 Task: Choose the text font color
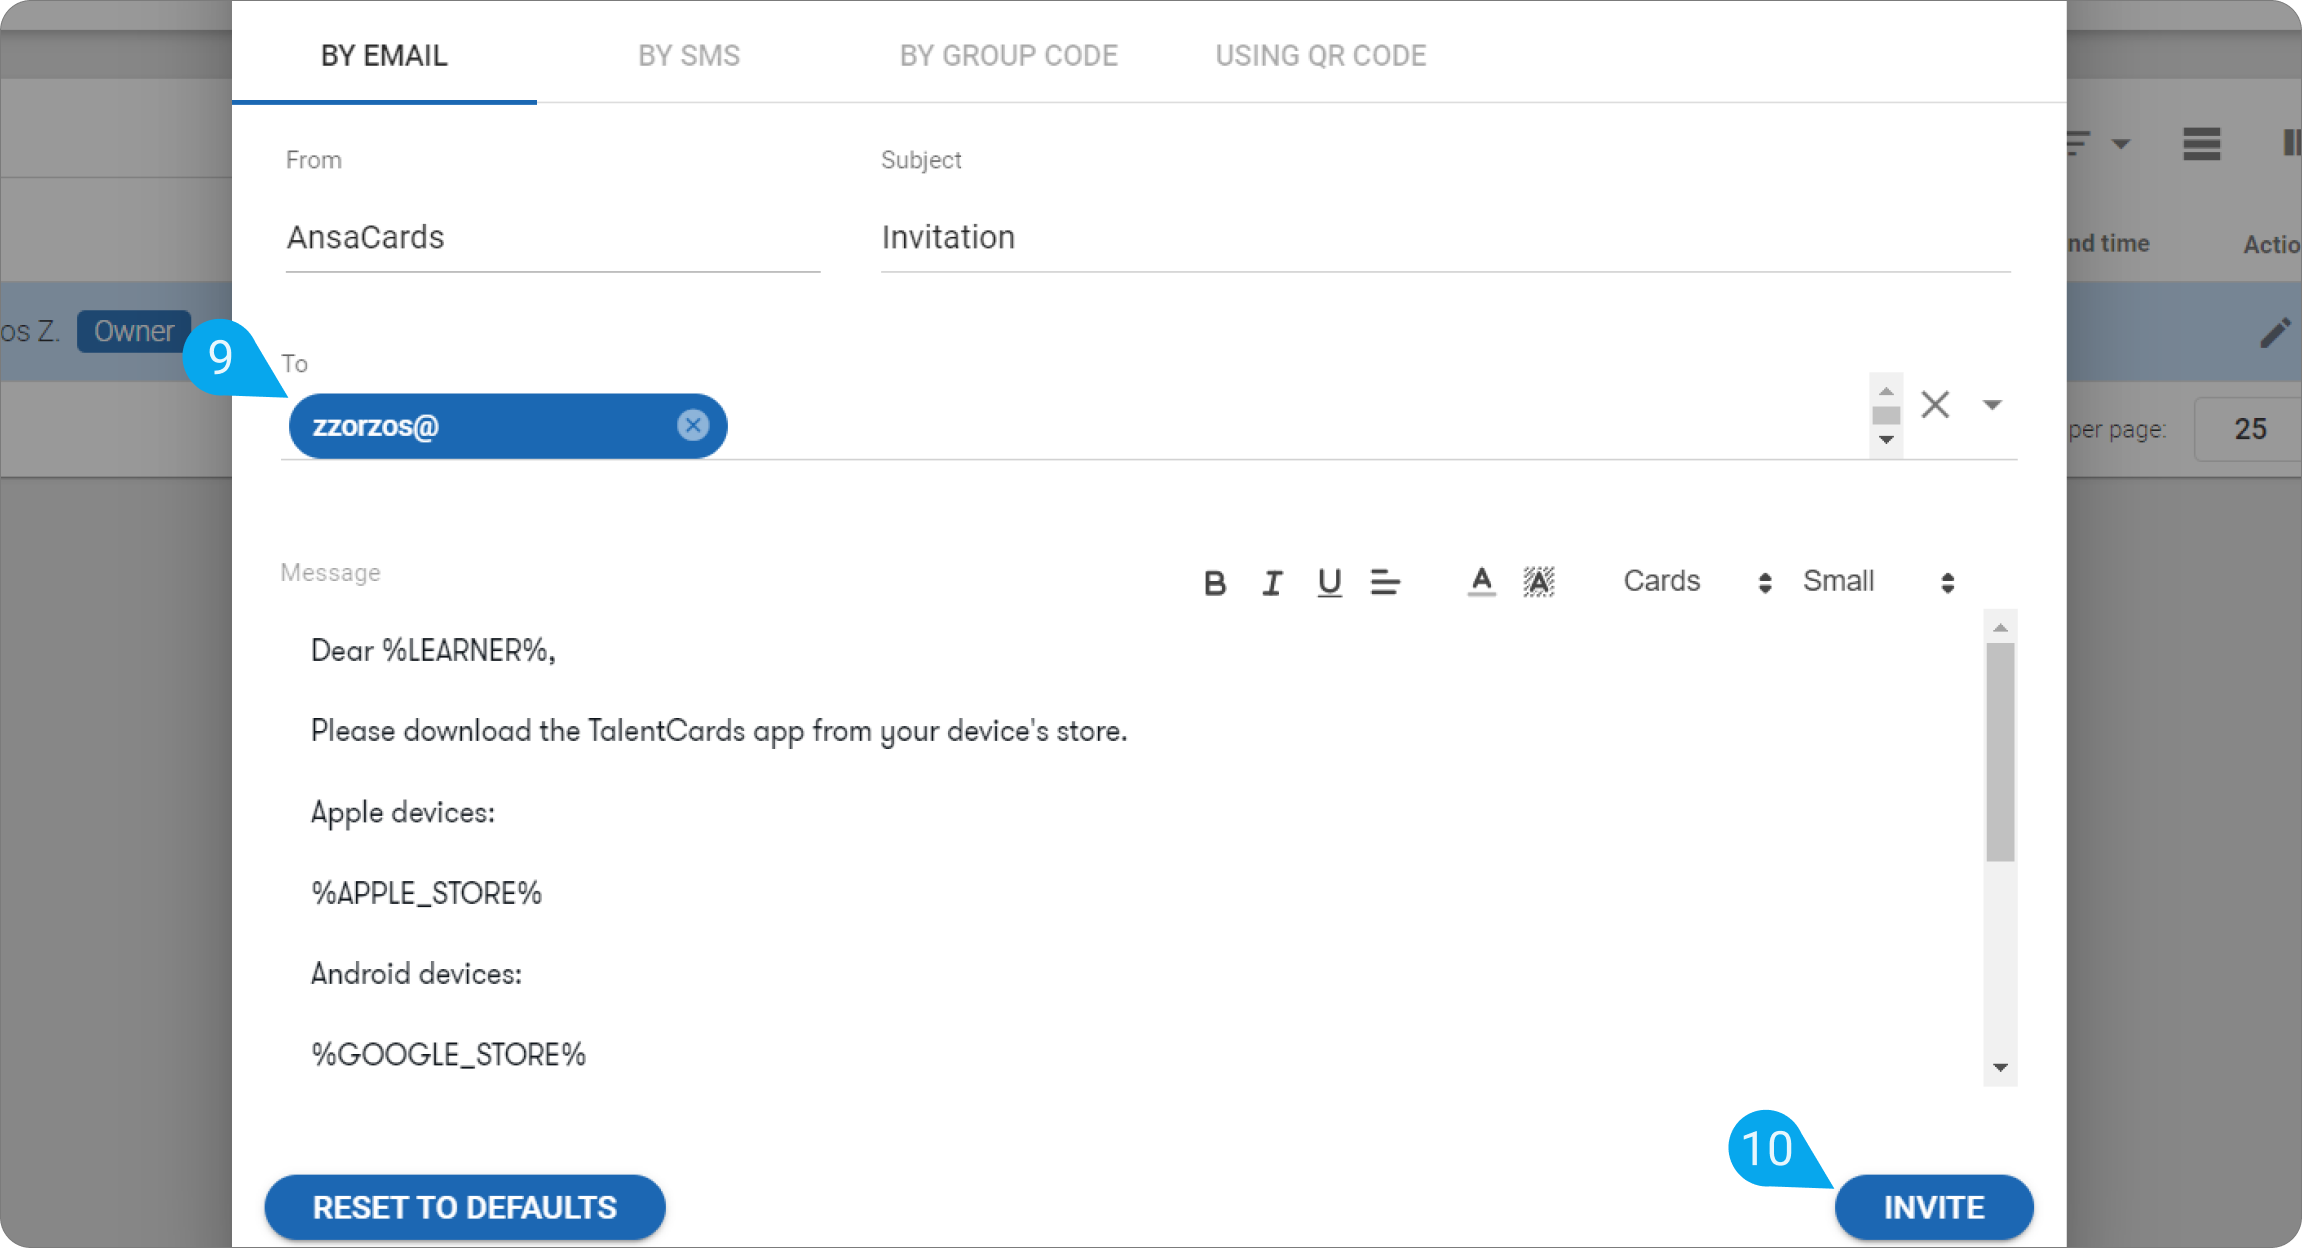[x=1482, y=581]
